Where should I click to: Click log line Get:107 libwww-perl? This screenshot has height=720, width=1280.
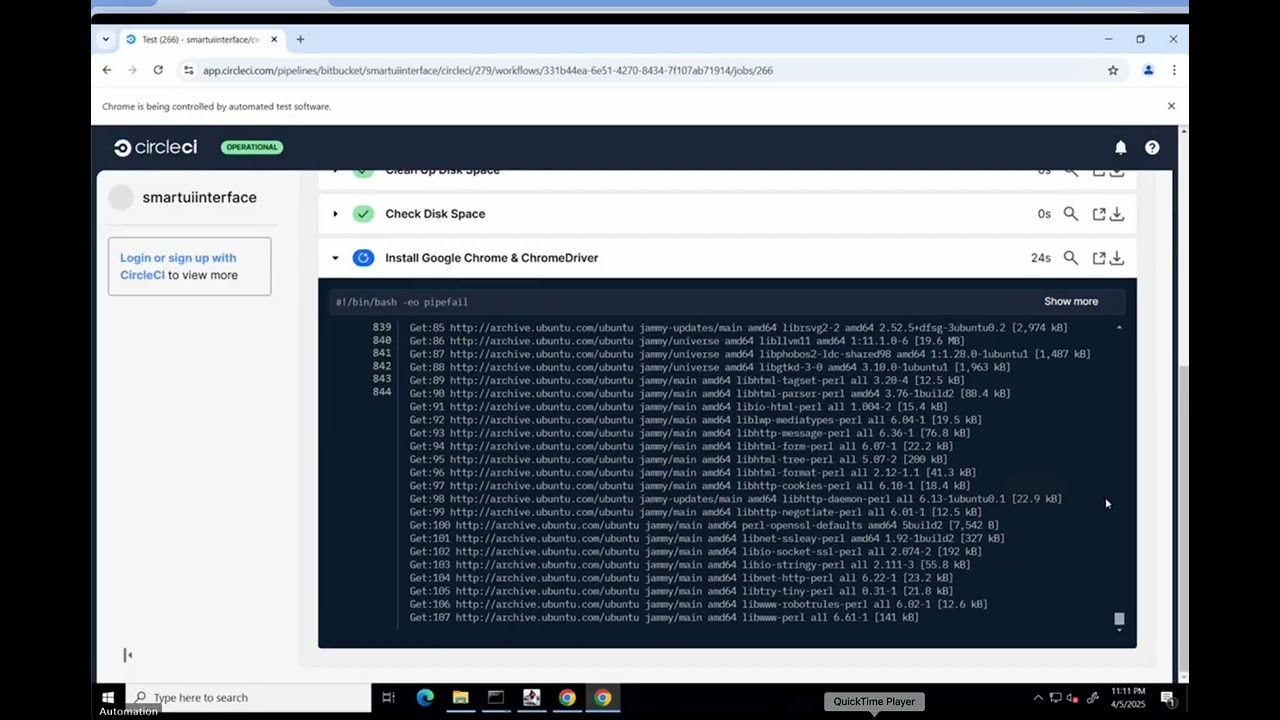[664, 618]
